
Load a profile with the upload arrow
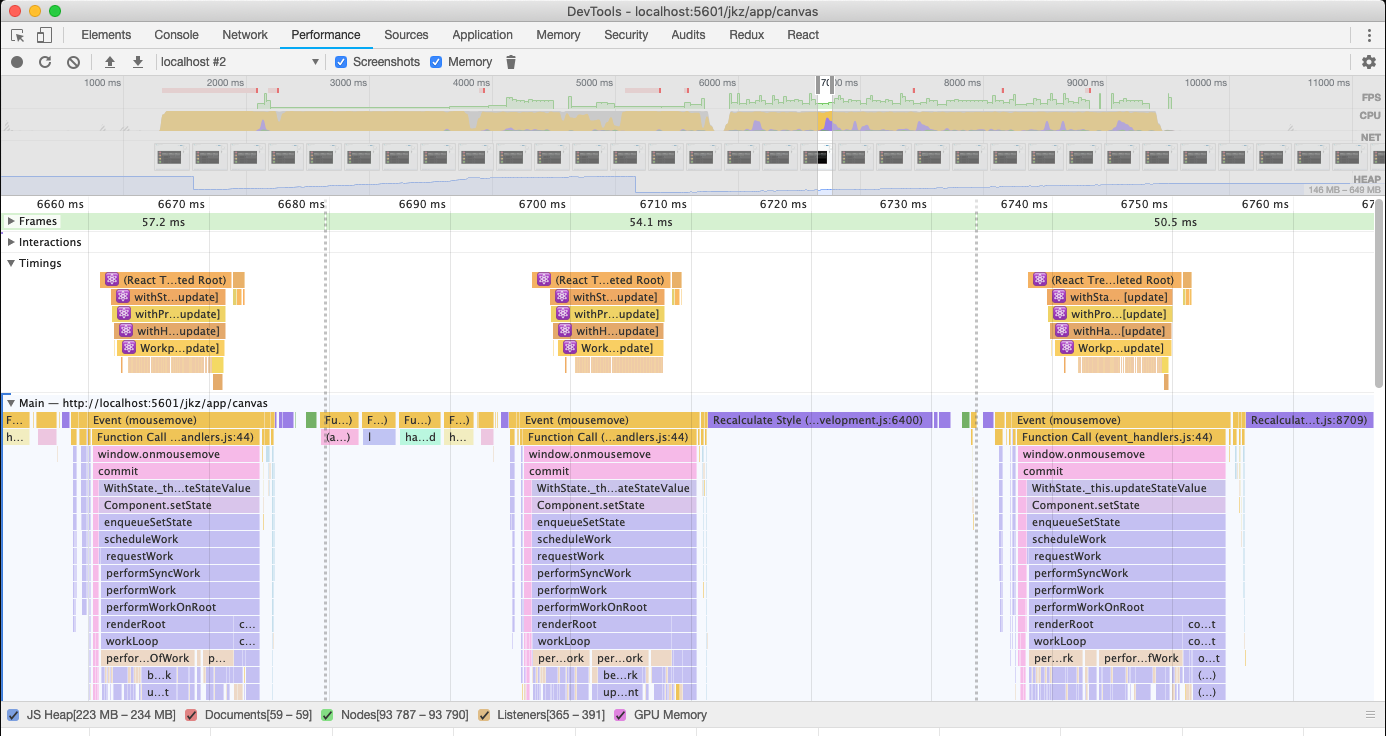point(110,62)
